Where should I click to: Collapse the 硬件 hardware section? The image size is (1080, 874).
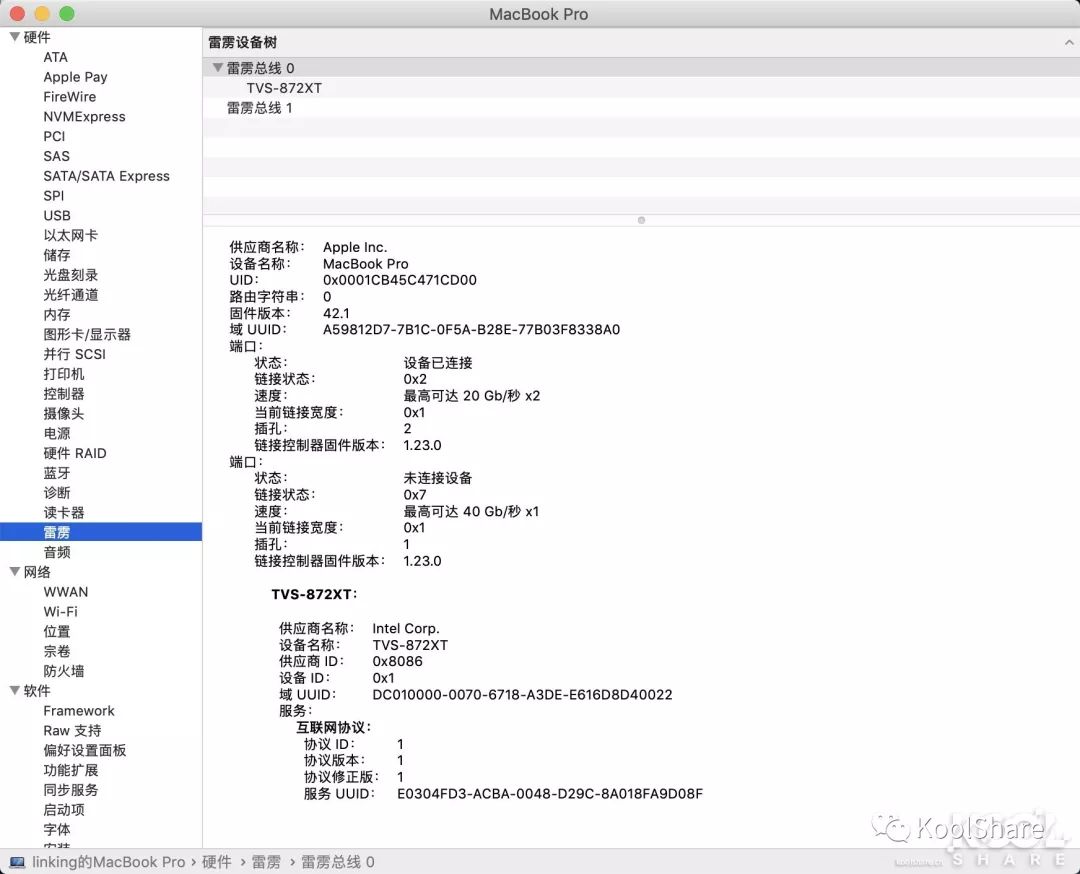(14, 37)
